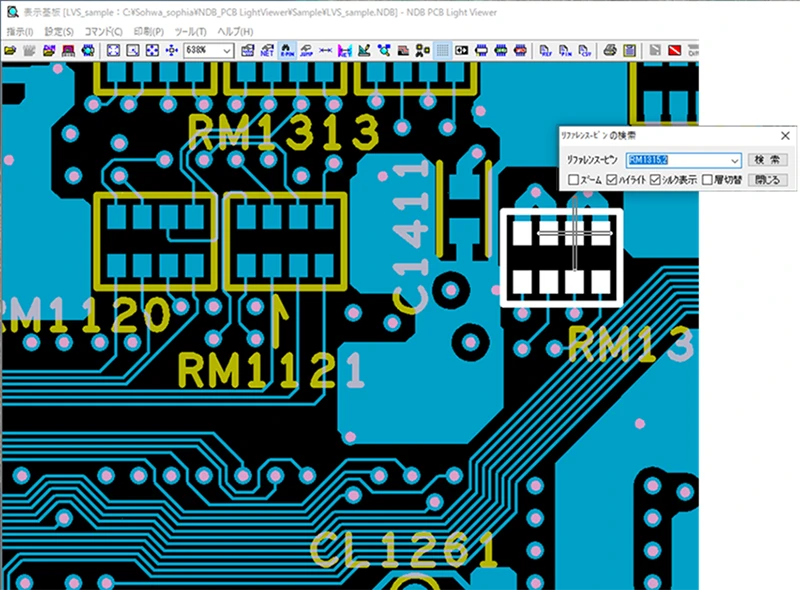Expand the リファレンス-ピン combo box list
Image resolution: width=800 pixels, height=590 pixels.
(735, 160)
